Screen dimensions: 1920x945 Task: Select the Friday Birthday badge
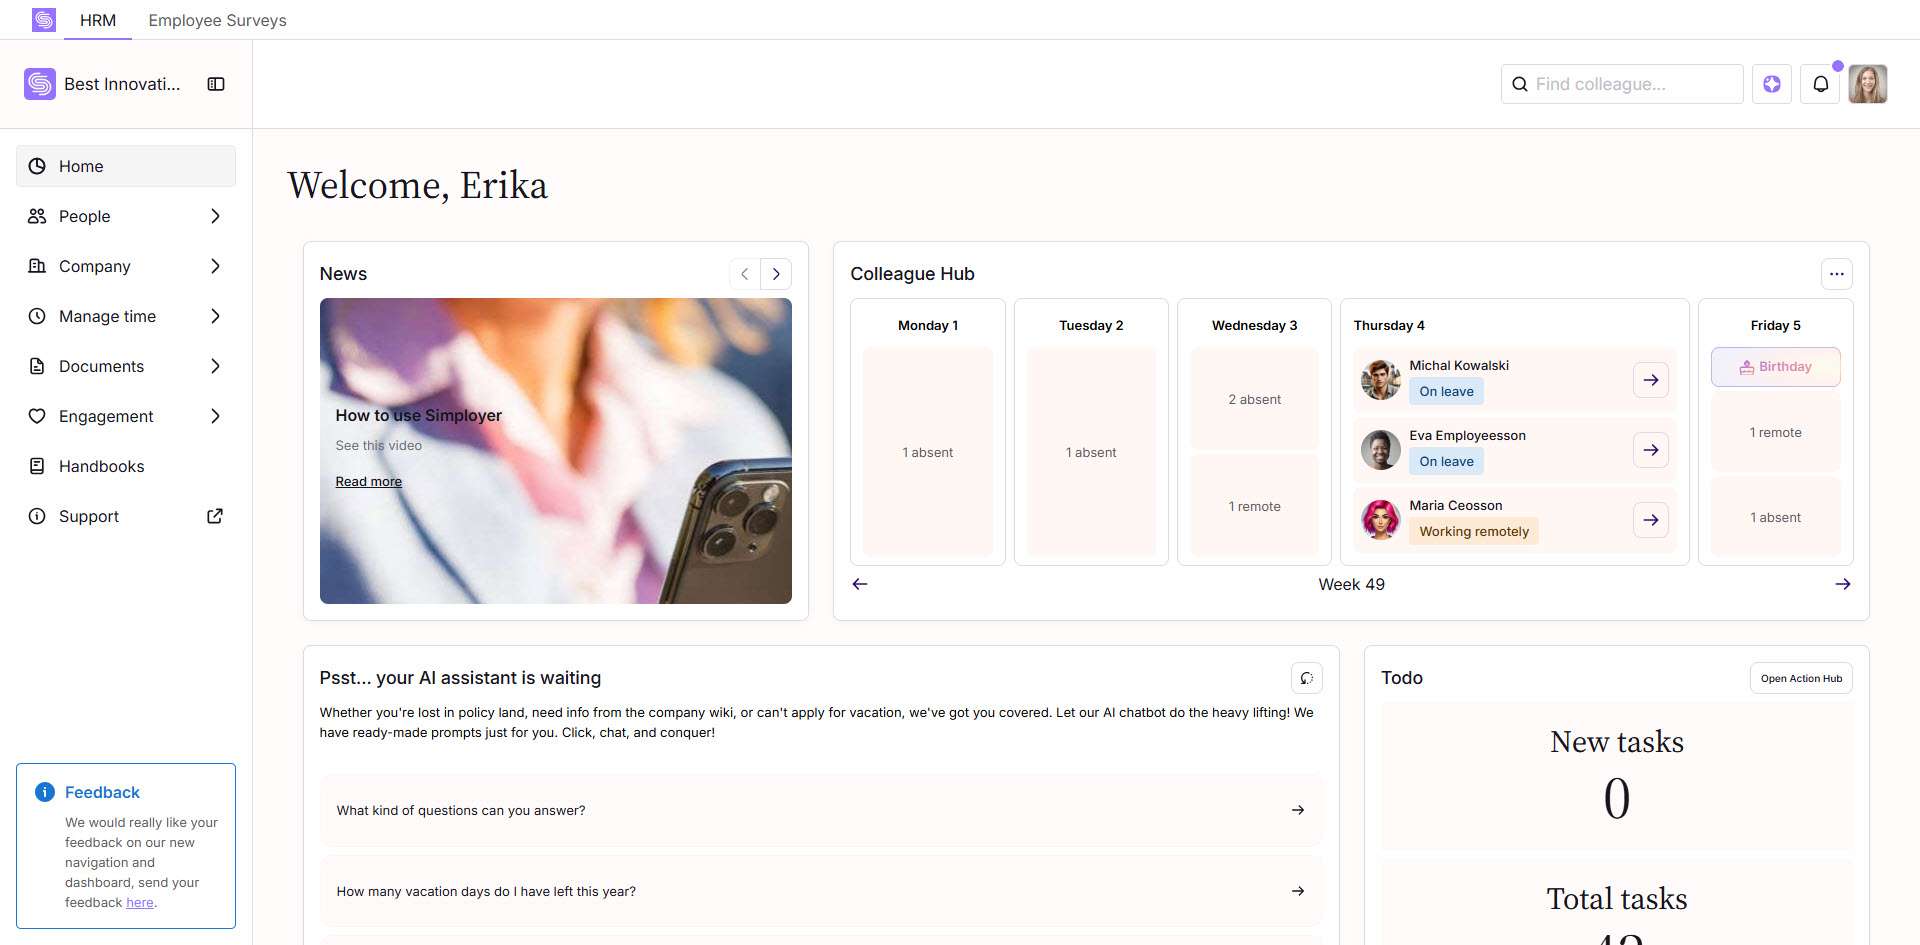tap(1775, 367)
